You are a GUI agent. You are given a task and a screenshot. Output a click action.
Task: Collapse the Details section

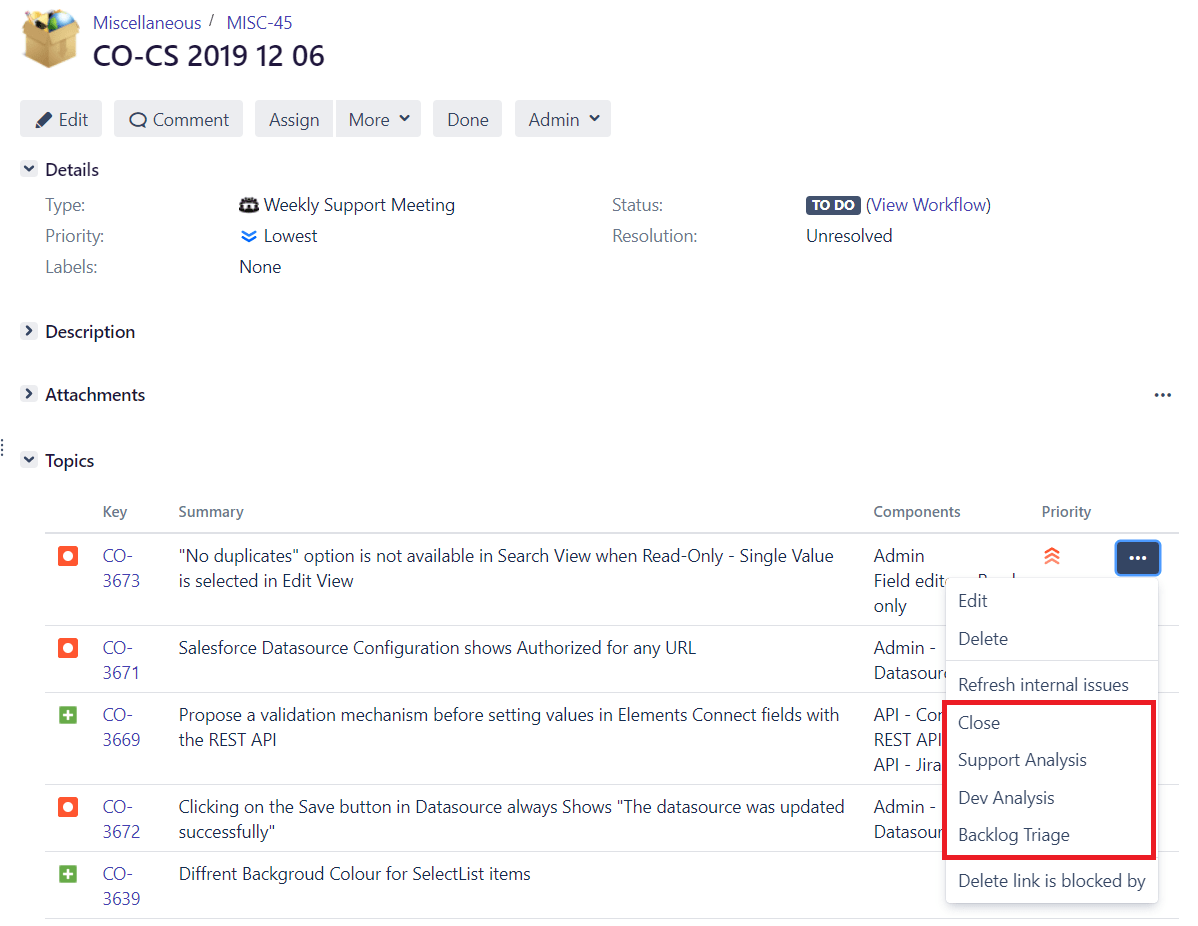[x=28, y=169]
